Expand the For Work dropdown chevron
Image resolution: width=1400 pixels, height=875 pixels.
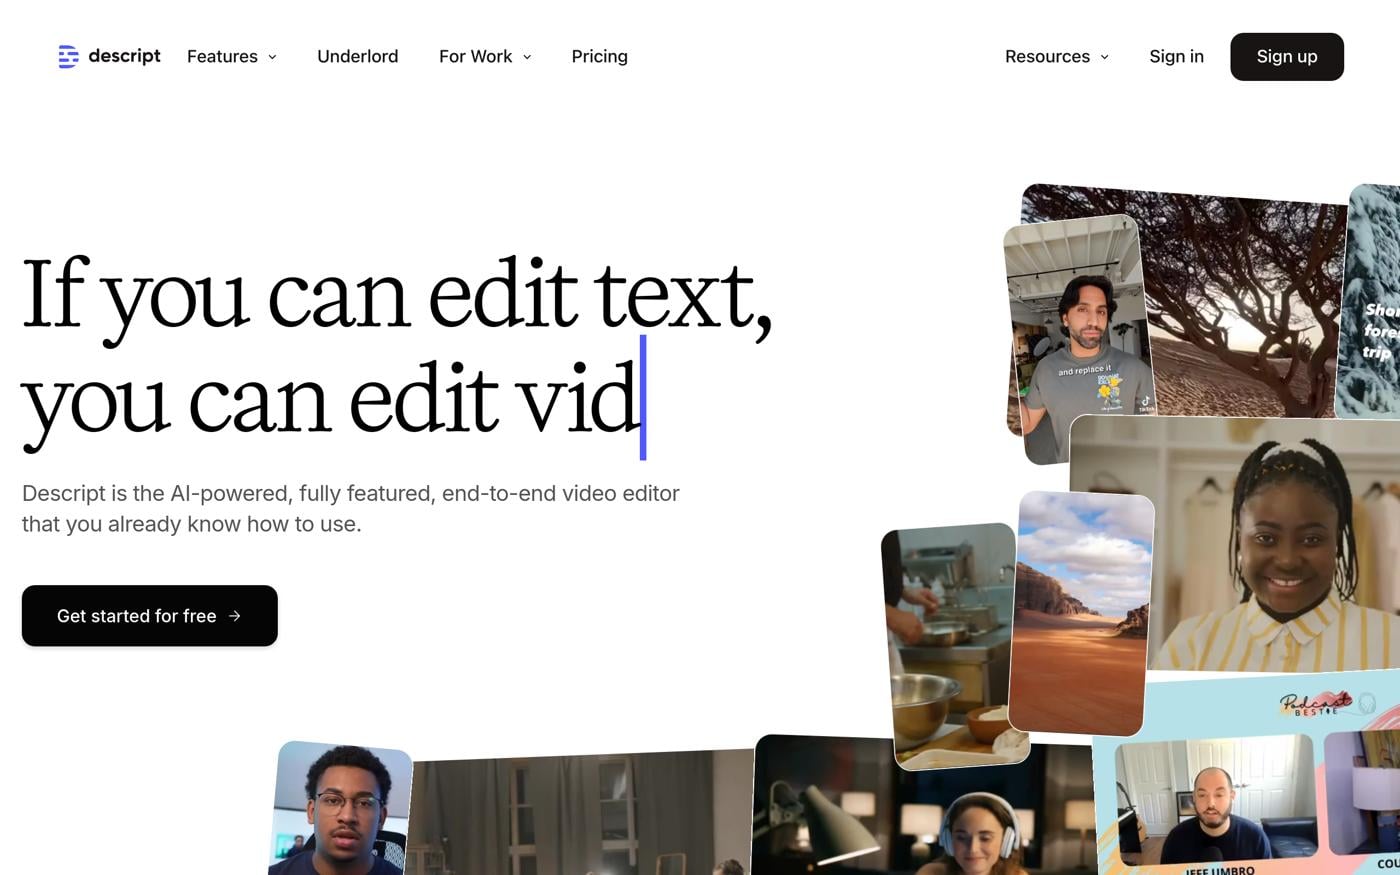click(527, 57)
